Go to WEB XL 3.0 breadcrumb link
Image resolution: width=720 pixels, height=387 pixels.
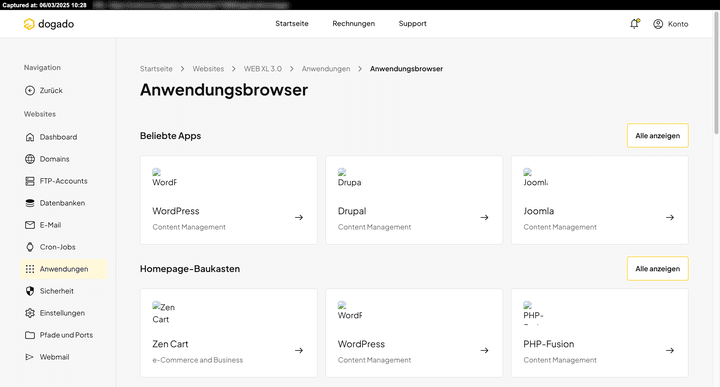[x=263, y=69]
